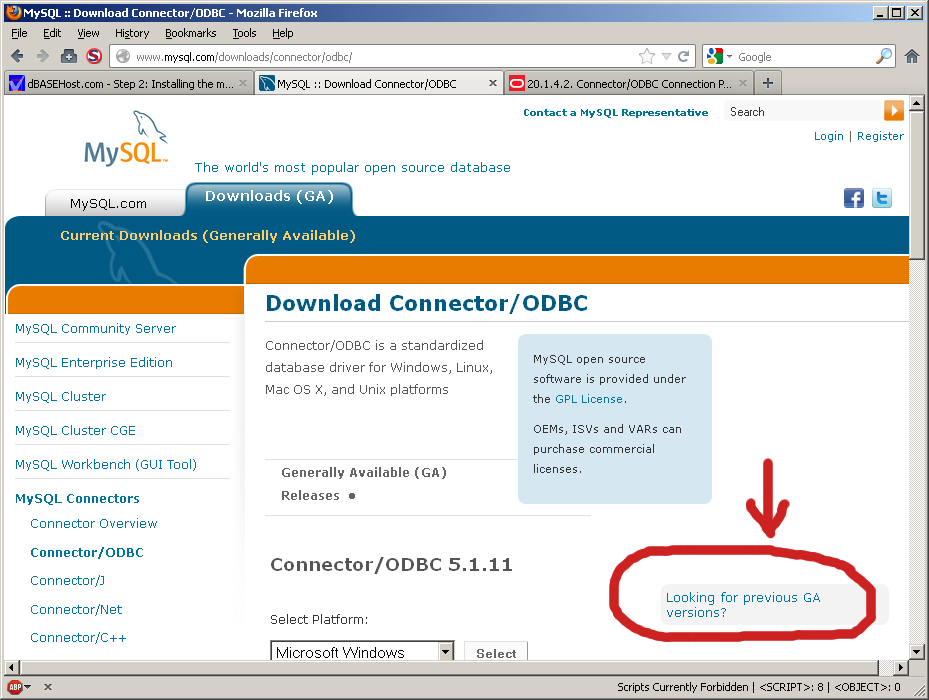
Task: Open the Select Platform dropdown
Action: (362, 652)
